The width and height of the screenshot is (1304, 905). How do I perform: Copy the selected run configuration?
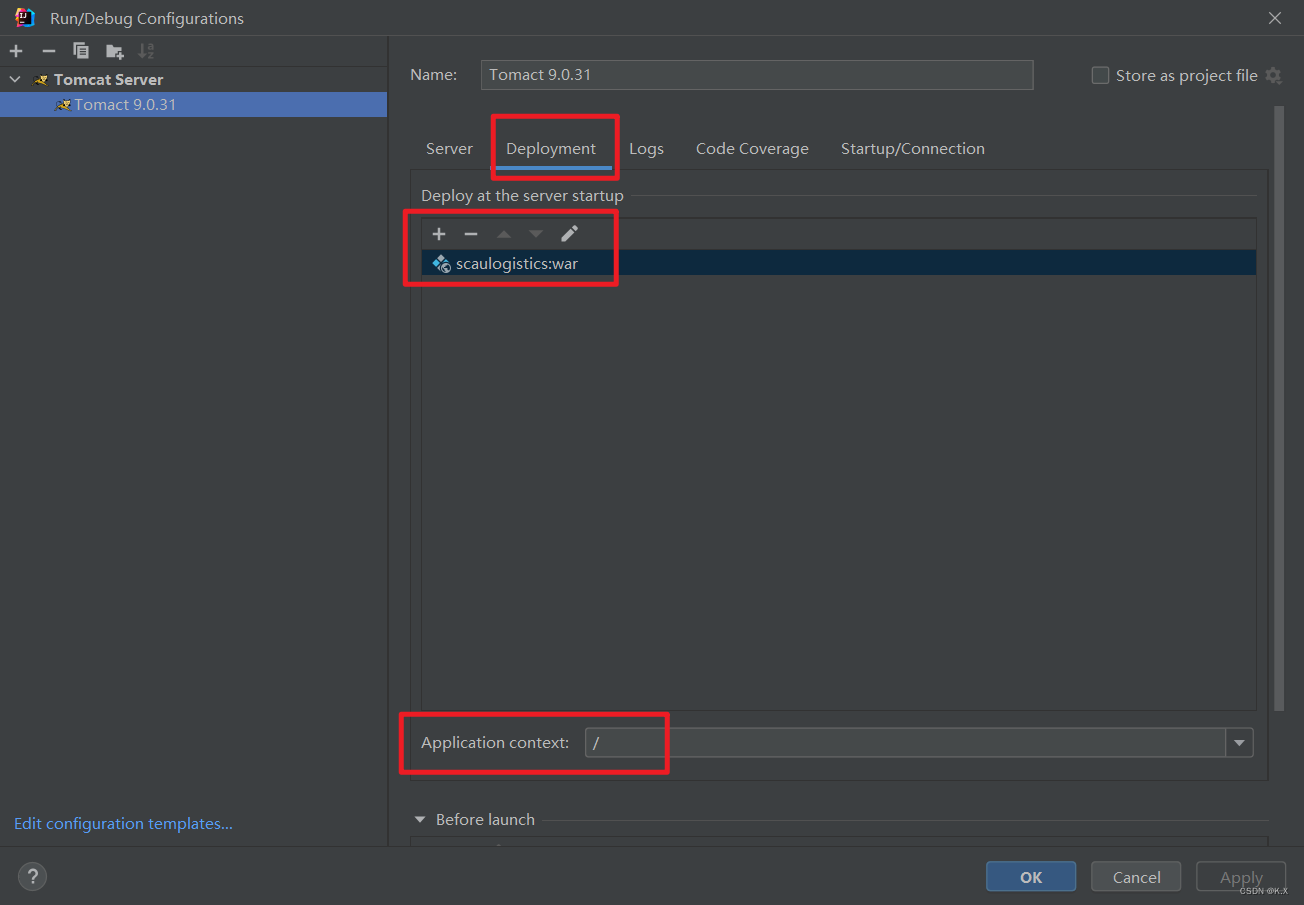coord(81,51)
